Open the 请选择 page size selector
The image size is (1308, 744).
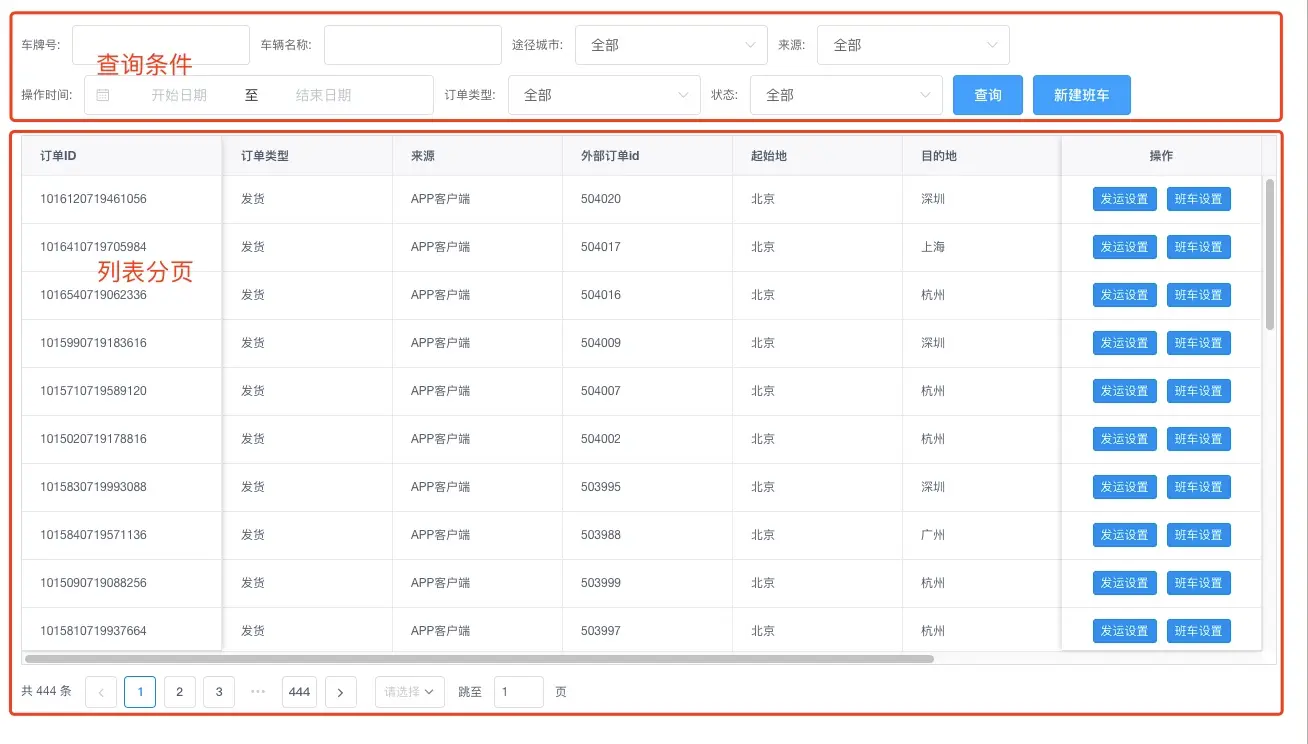(x=410, y=692)
